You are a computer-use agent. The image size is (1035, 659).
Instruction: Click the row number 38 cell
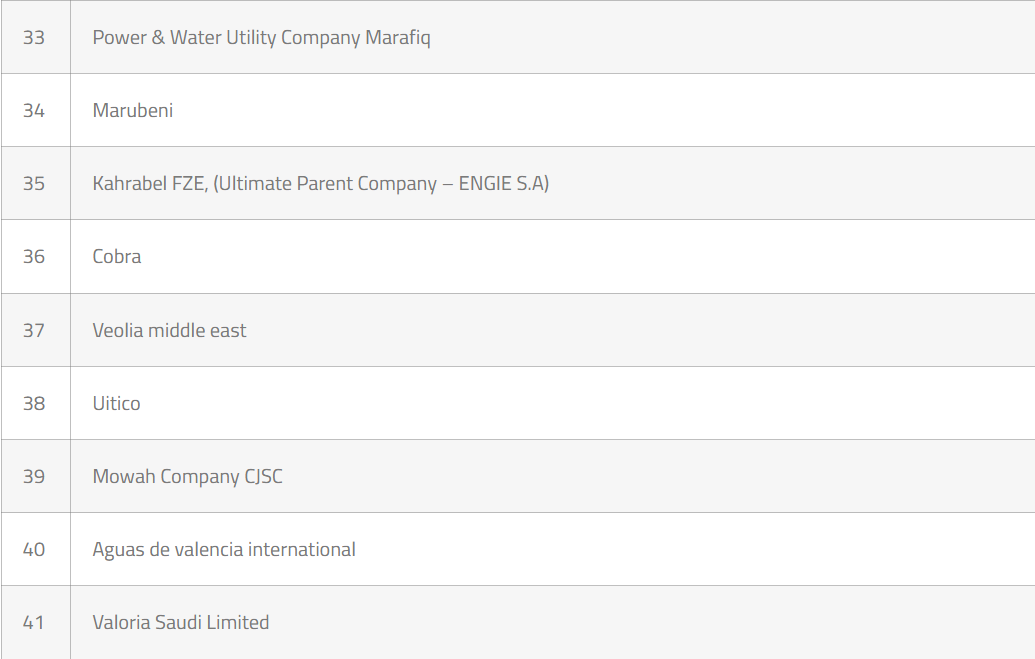(34, 403)
